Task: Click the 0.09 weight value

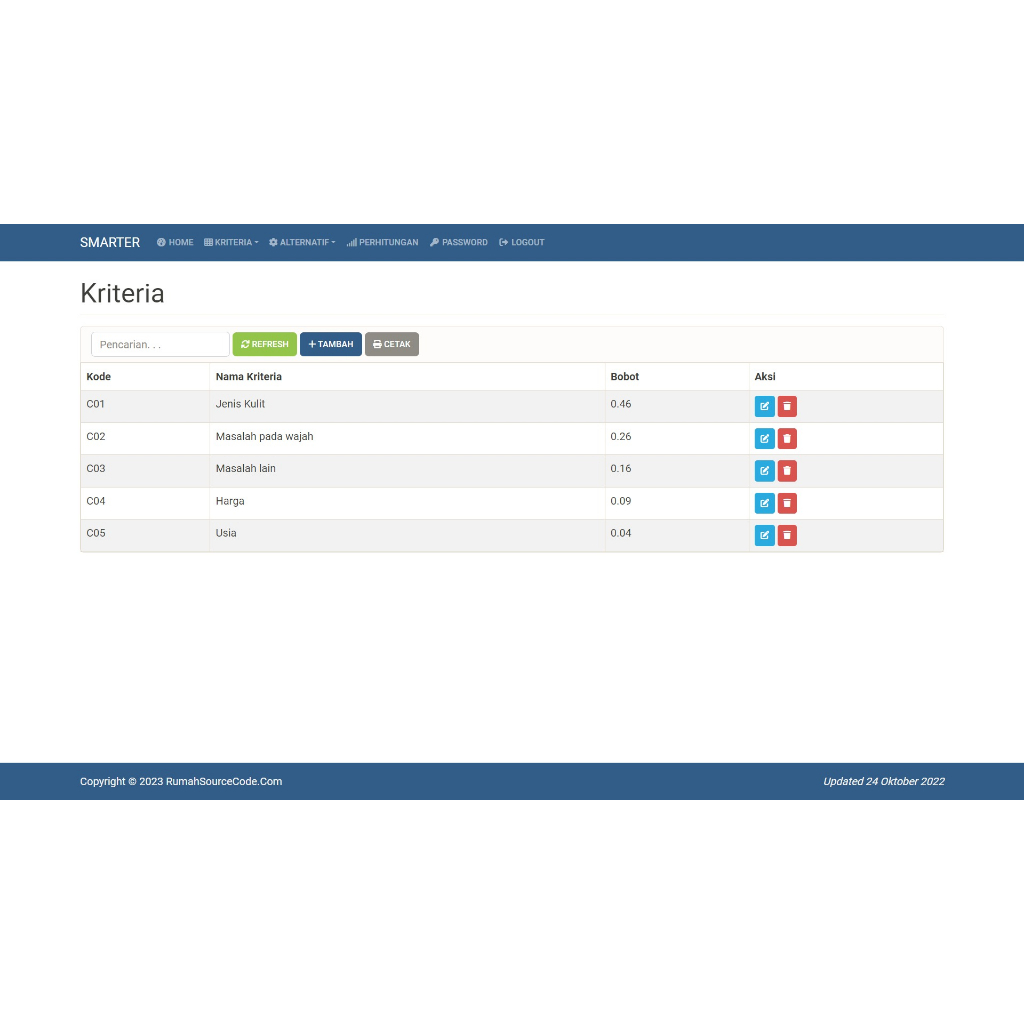Action: 620,501
